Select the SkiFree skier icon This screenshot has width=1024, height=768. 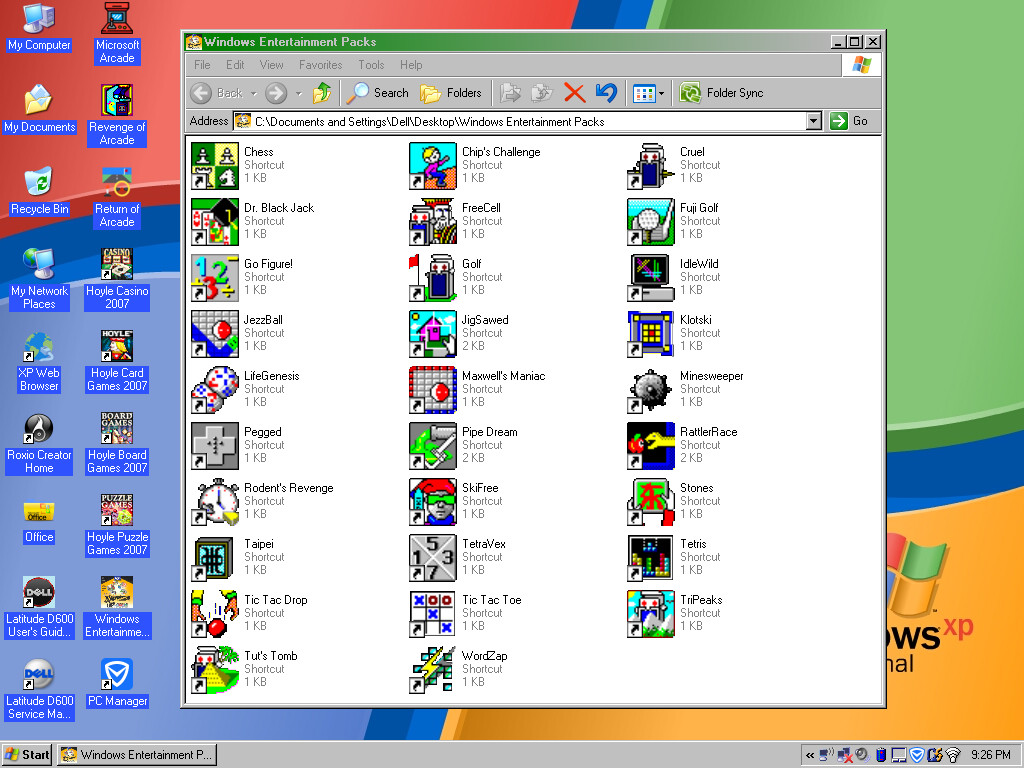click(x=433, y=502)
